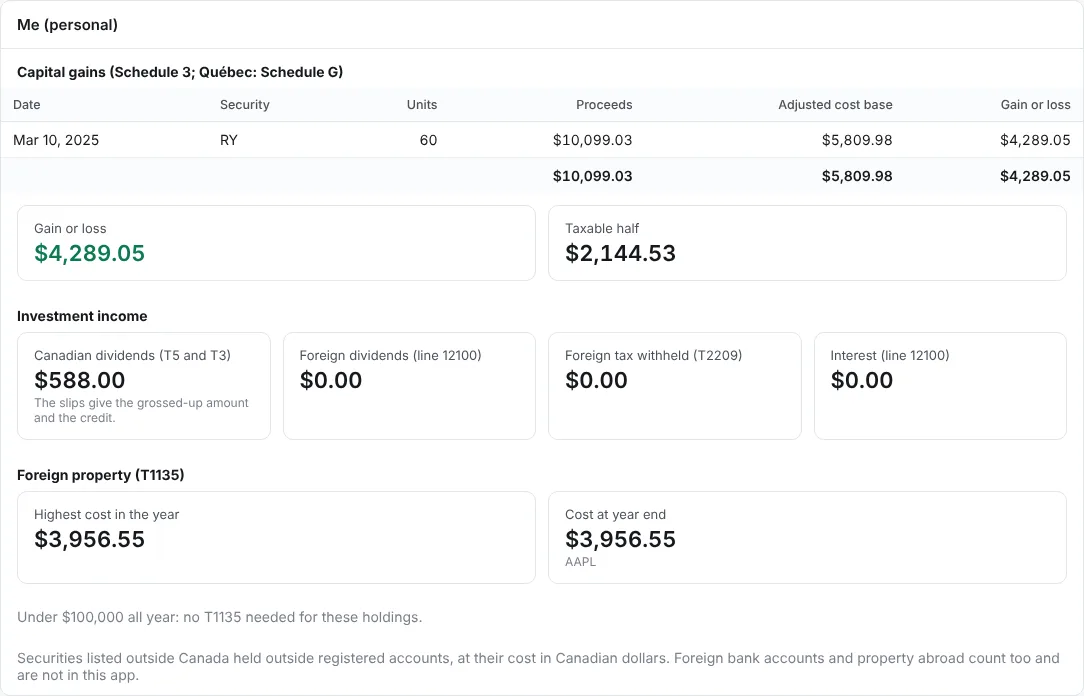The image size is (1084, 696).
Task: Select the "Taxable half" card label
Action: click(x=602, y=228)
